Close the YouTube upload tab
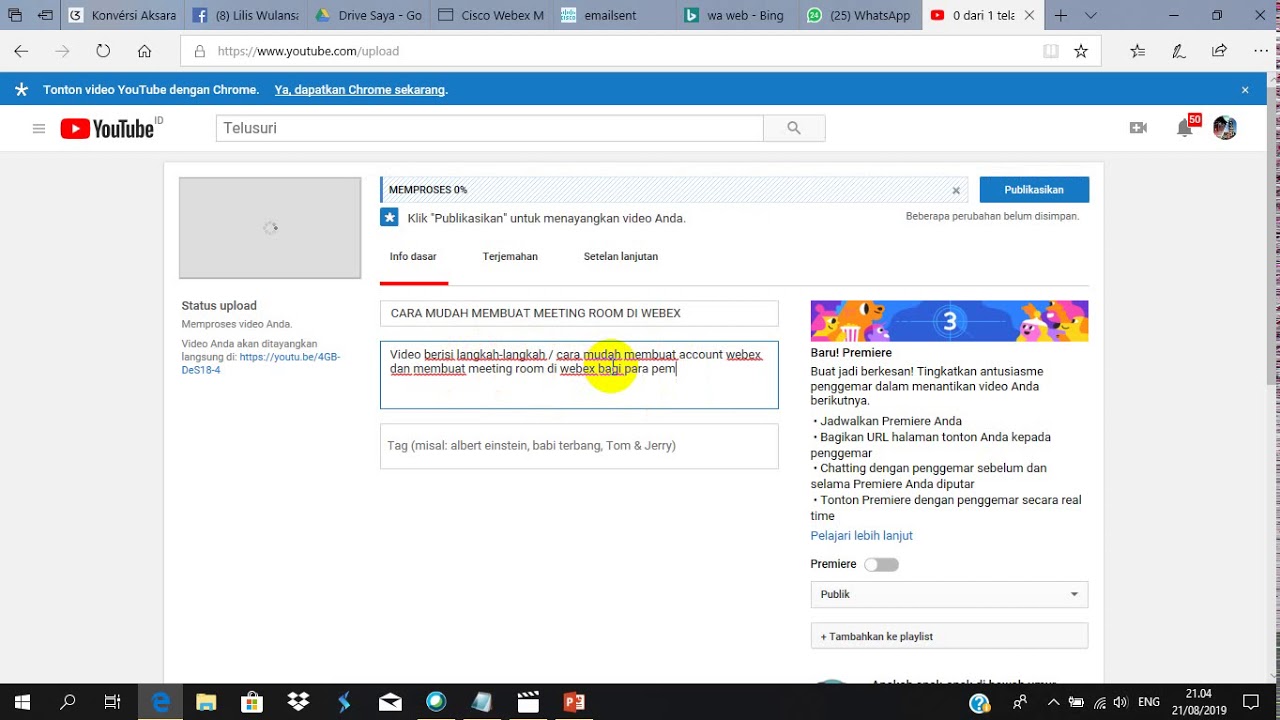This screenshot has height=720, width=1280. (1029, 15)
